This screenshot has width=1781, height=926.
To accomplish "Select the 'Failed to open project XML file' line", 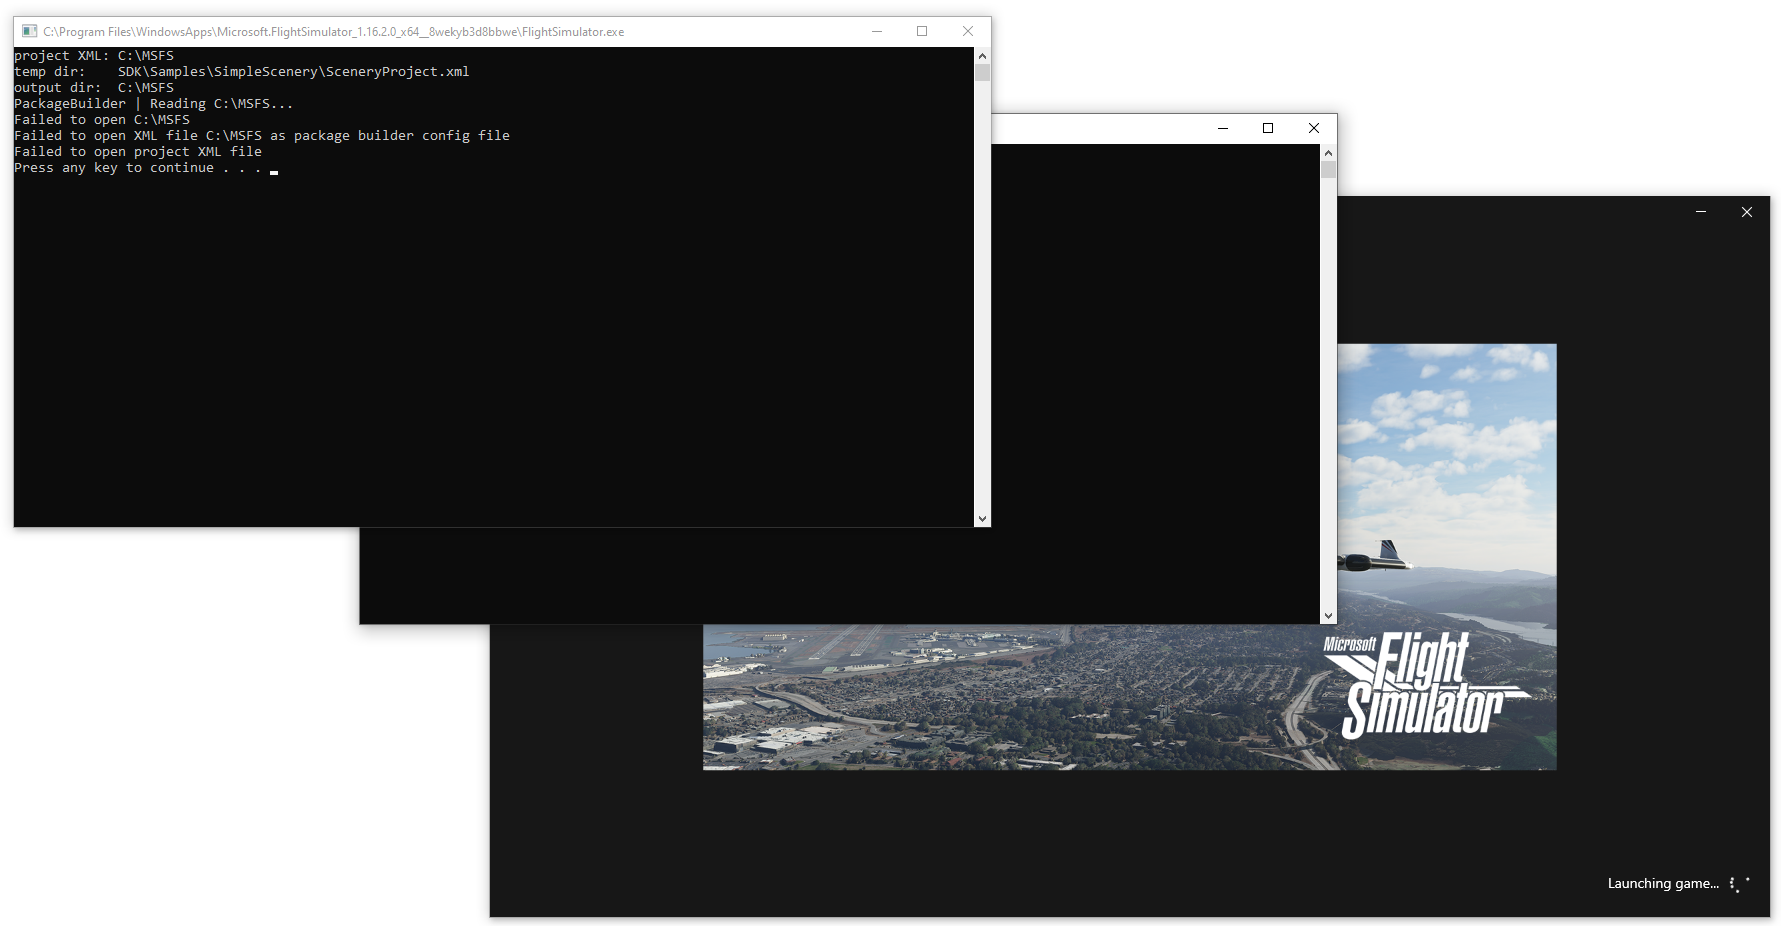I will tap(138, 151).
